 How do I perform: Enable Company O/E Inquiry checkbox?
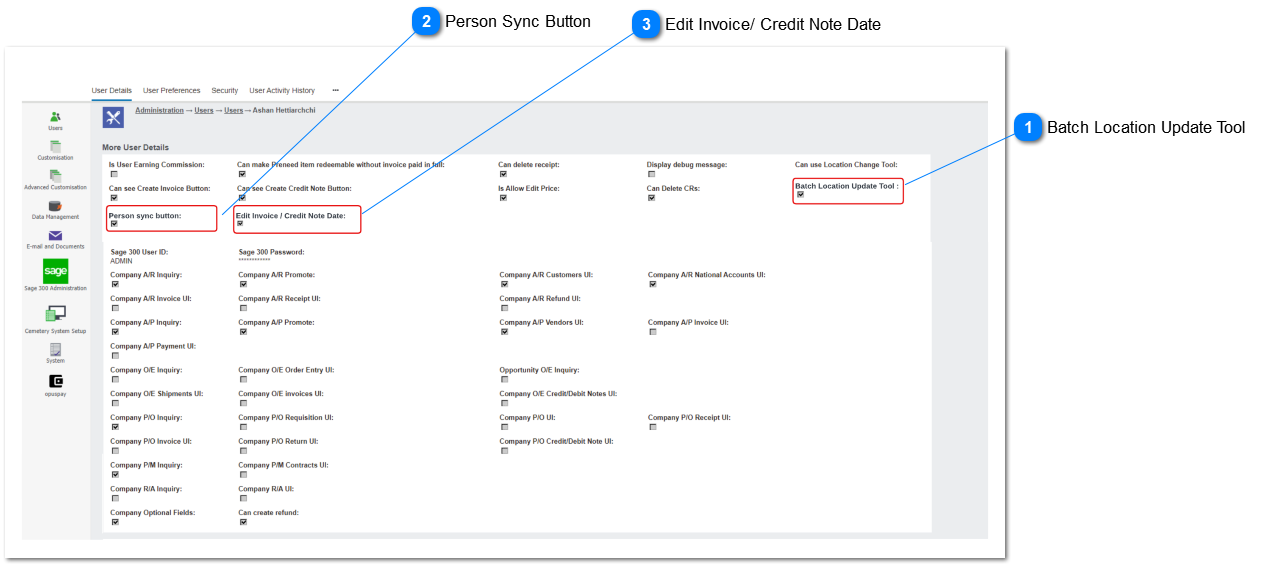pos(115,380)
